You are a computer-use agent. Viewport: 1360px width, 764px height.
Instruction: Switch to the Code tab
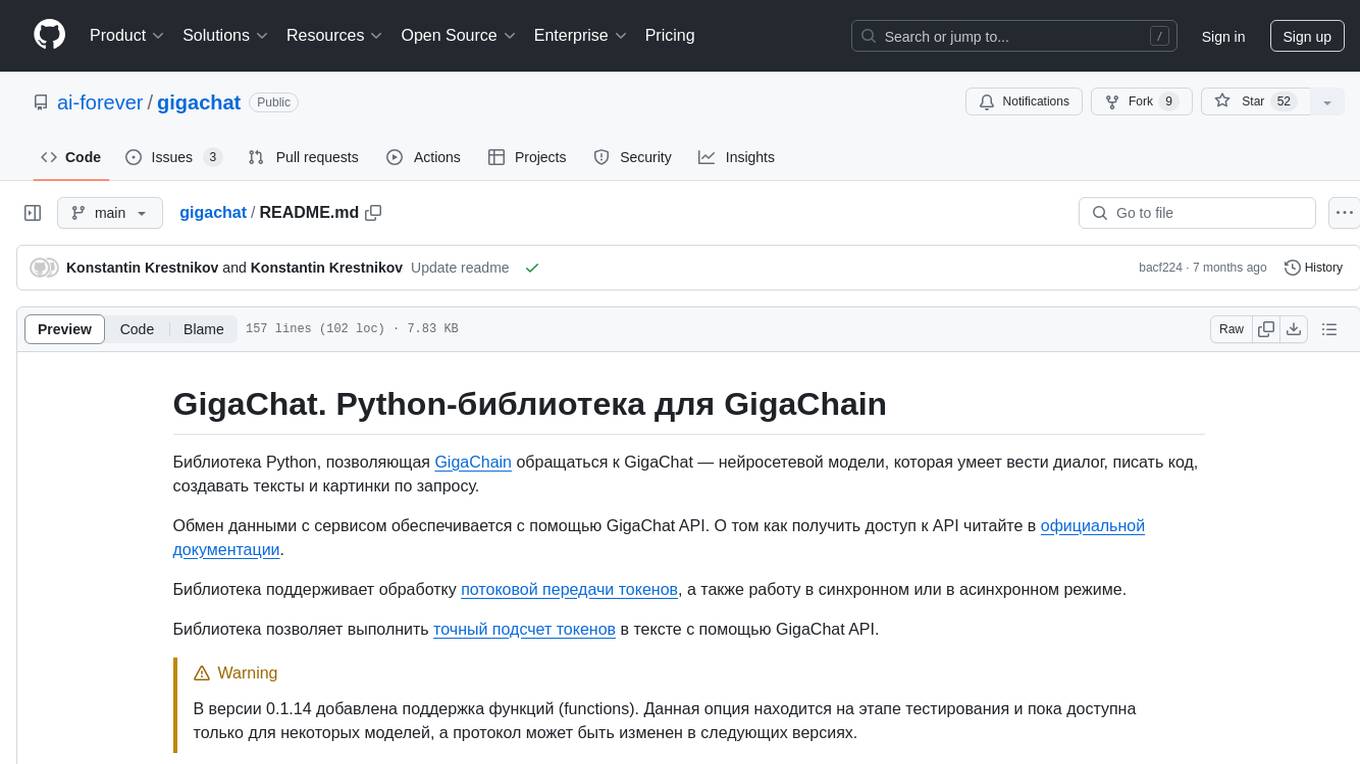pyautogui.click(x=71, y=157)
